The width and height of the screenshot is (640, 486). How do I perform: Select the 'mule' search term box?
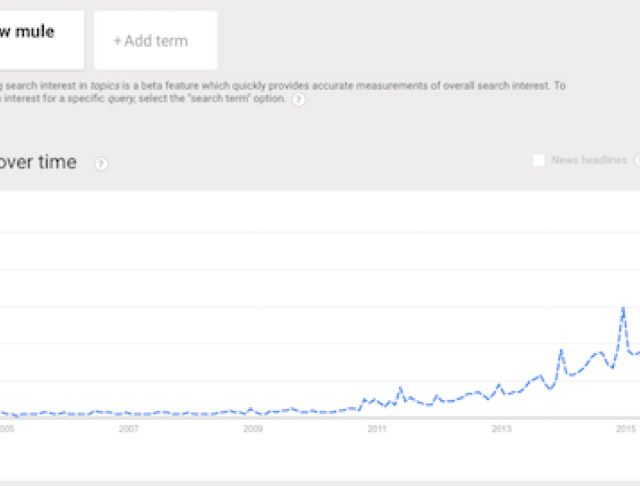point(40,40)
